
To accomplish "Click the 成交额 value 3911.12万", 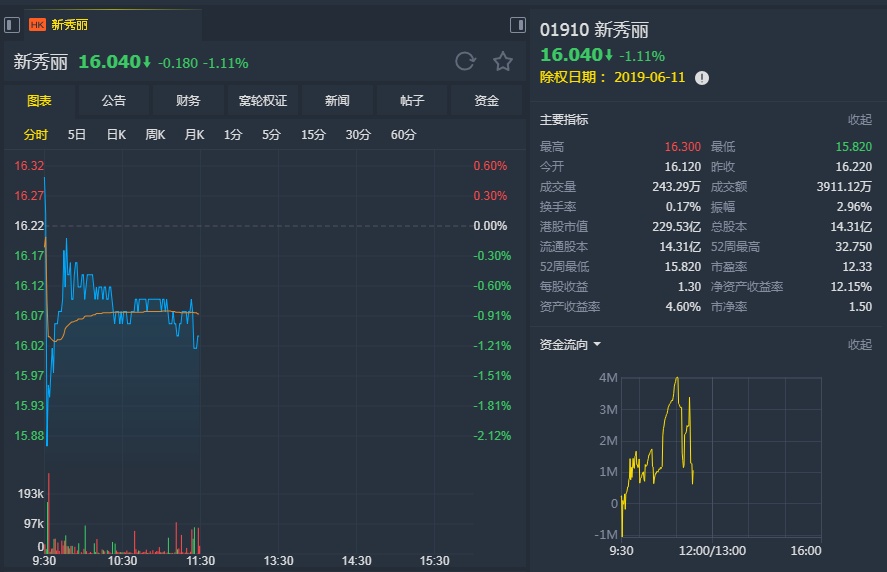I will click(x=844, y=187).
